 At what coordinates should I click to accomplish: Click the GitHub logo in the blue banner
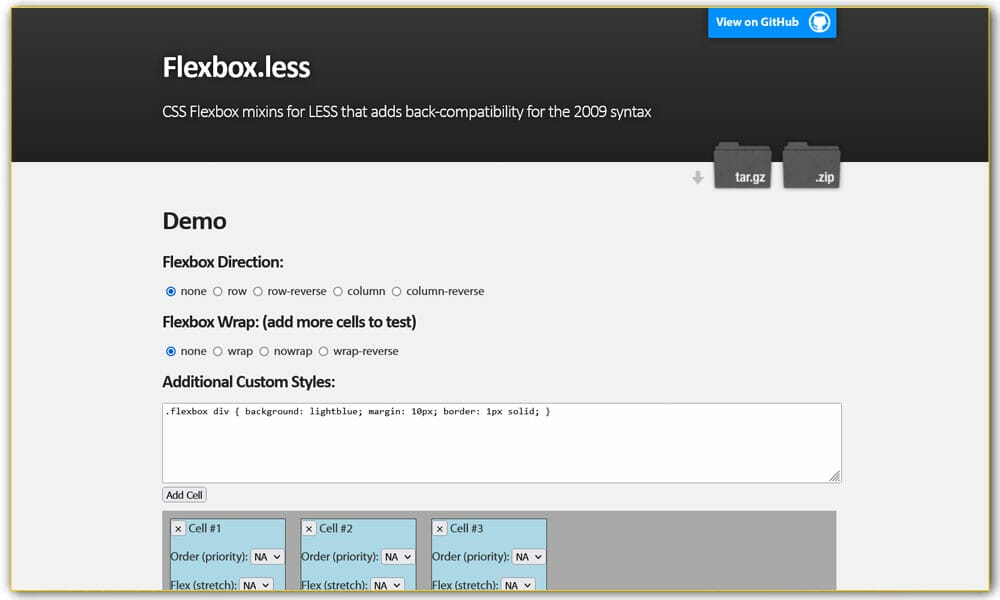coord(822,22)
